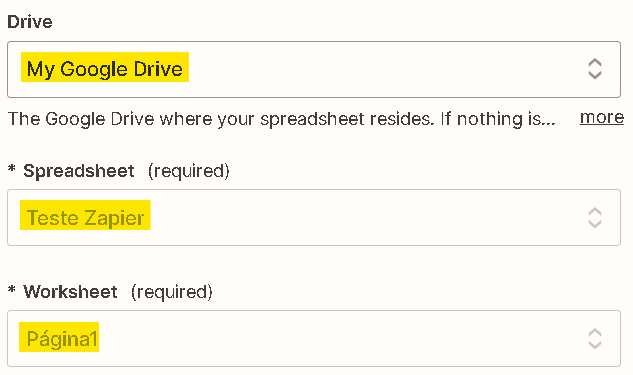Click the (required) text next to Spreadsheet
Viewport: 633px width, 375px height.
click(x=189, y=171)
